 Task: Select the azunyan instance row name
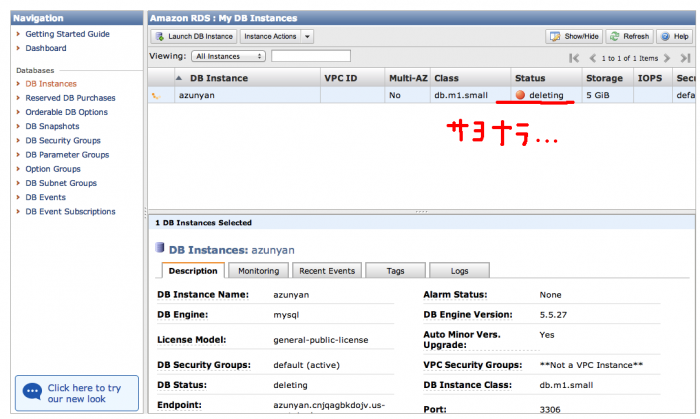point(196,95)
